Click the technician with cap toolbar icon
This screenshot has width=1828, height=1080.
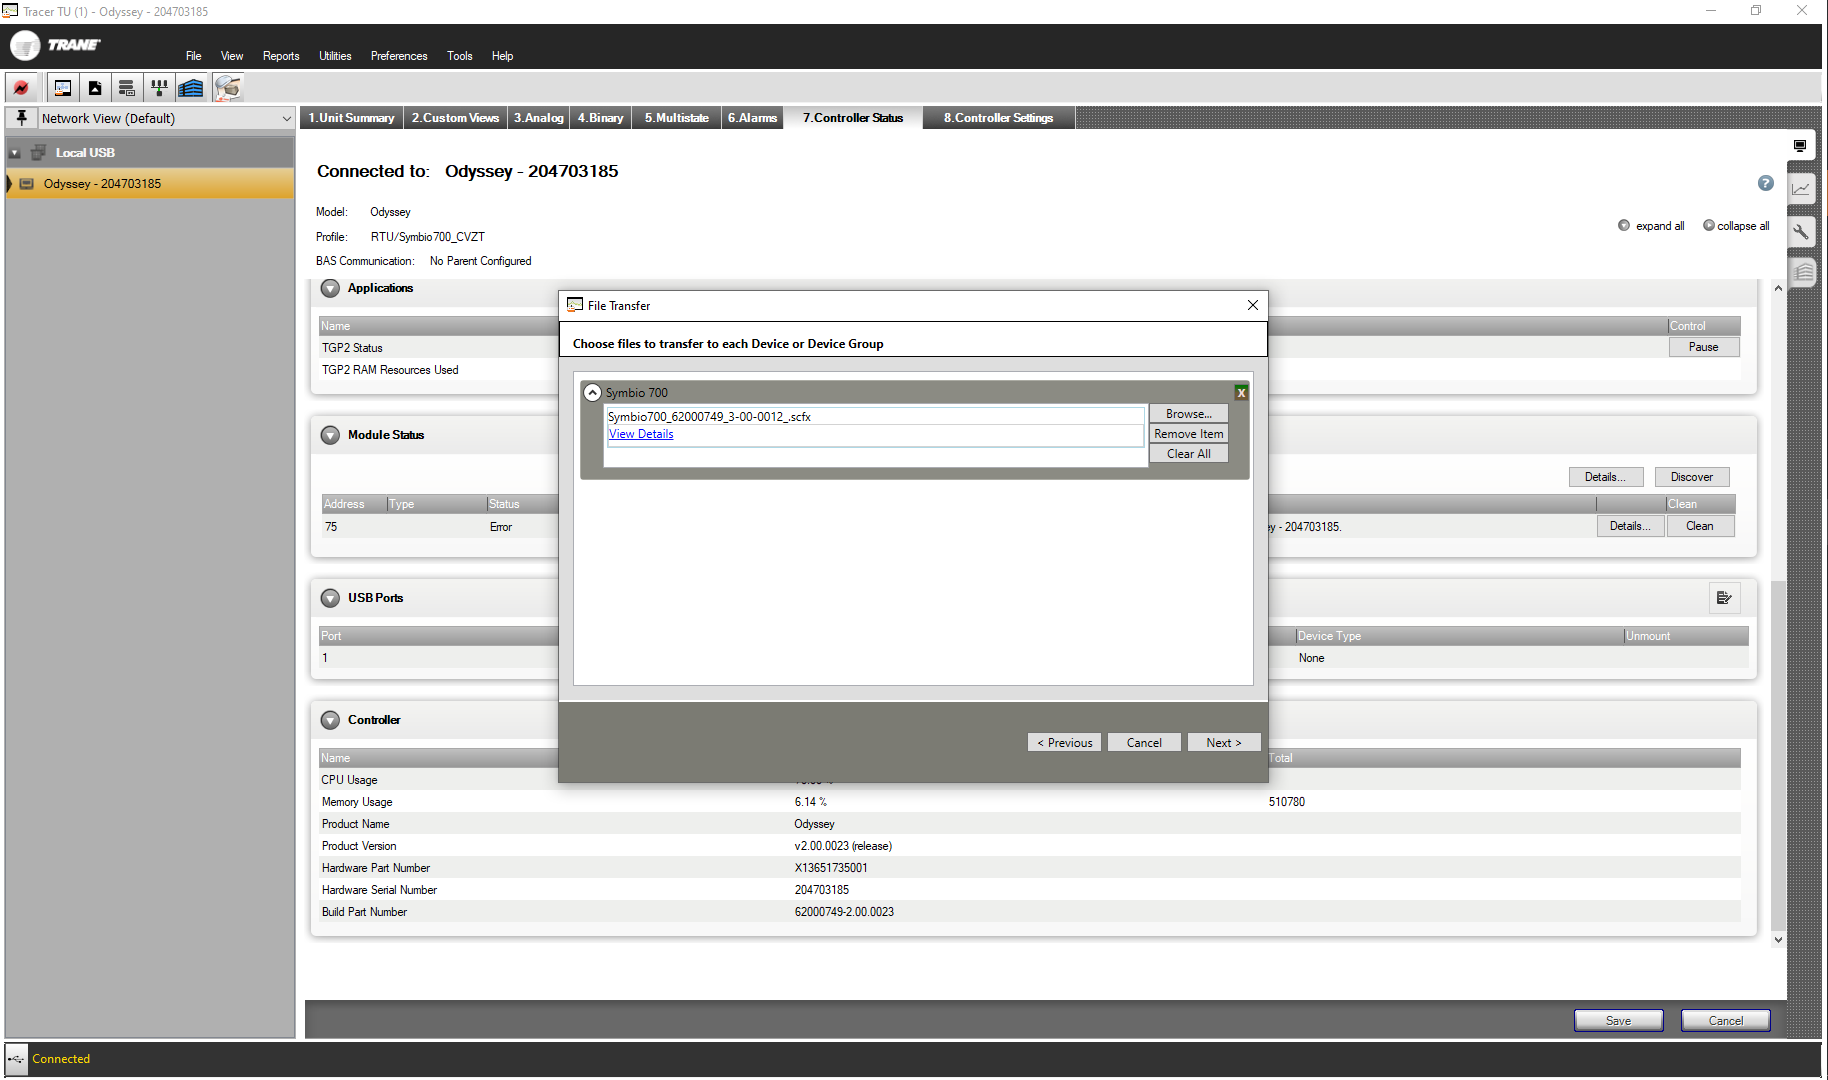click(228, 88)
